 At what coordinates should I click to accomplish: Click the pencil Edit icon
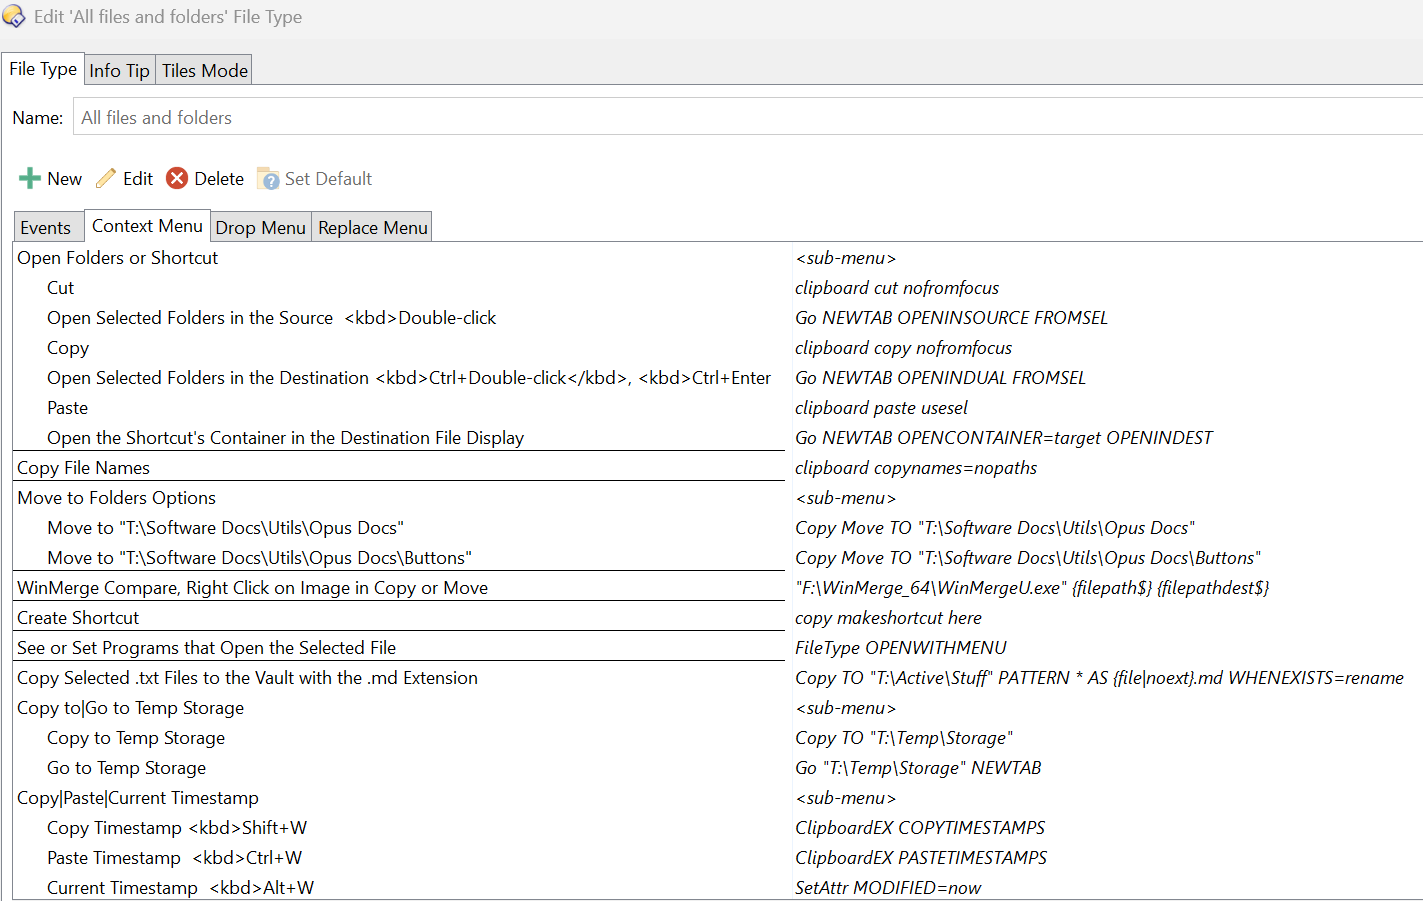coord(107,178)
